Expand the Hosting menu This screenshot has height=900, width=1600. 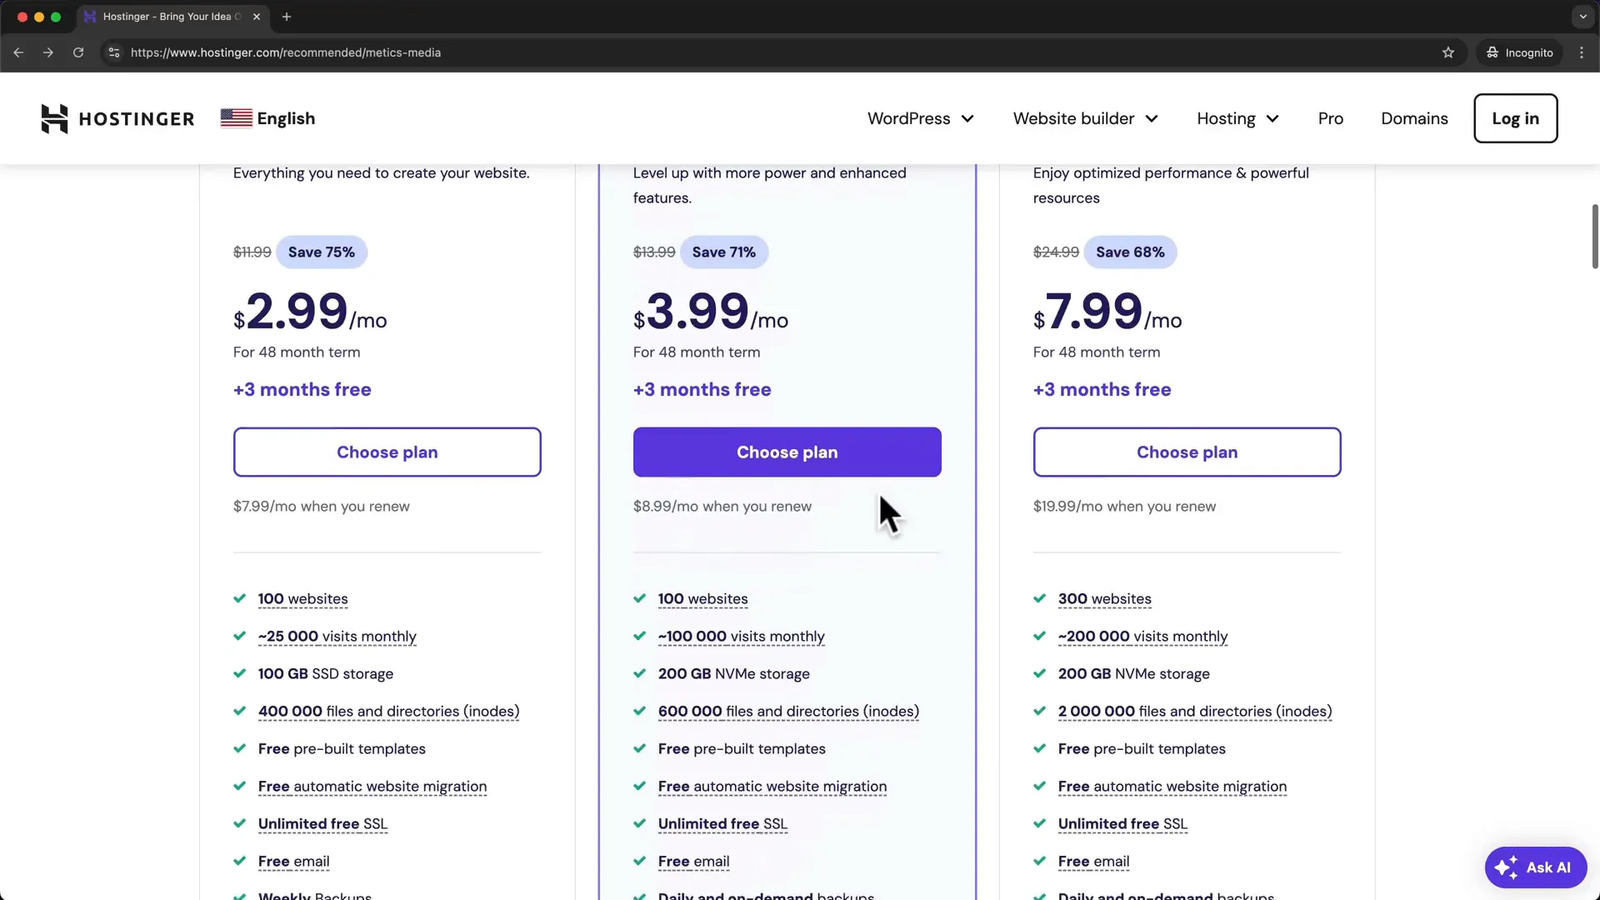coord(1238,118)
